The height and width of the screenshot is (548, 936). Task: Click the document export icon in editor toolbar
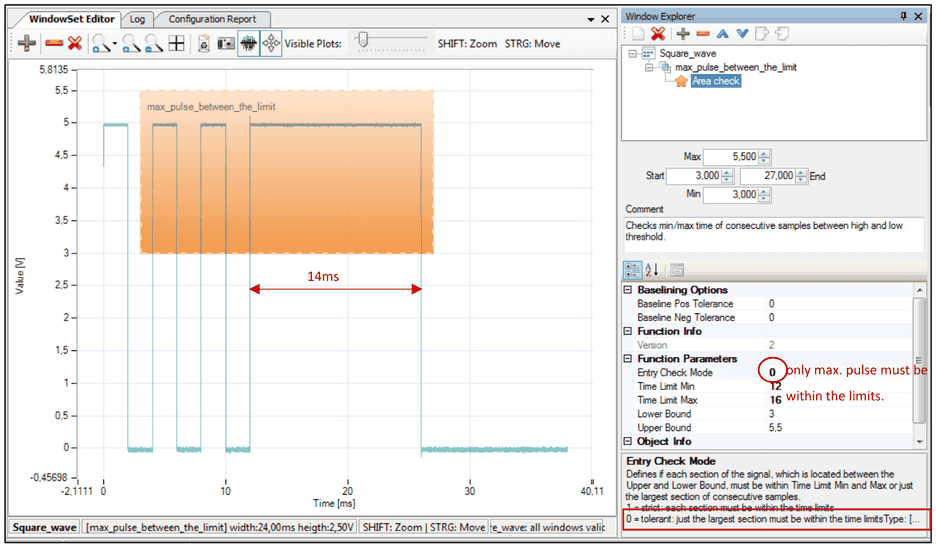[x=204, y=43]
